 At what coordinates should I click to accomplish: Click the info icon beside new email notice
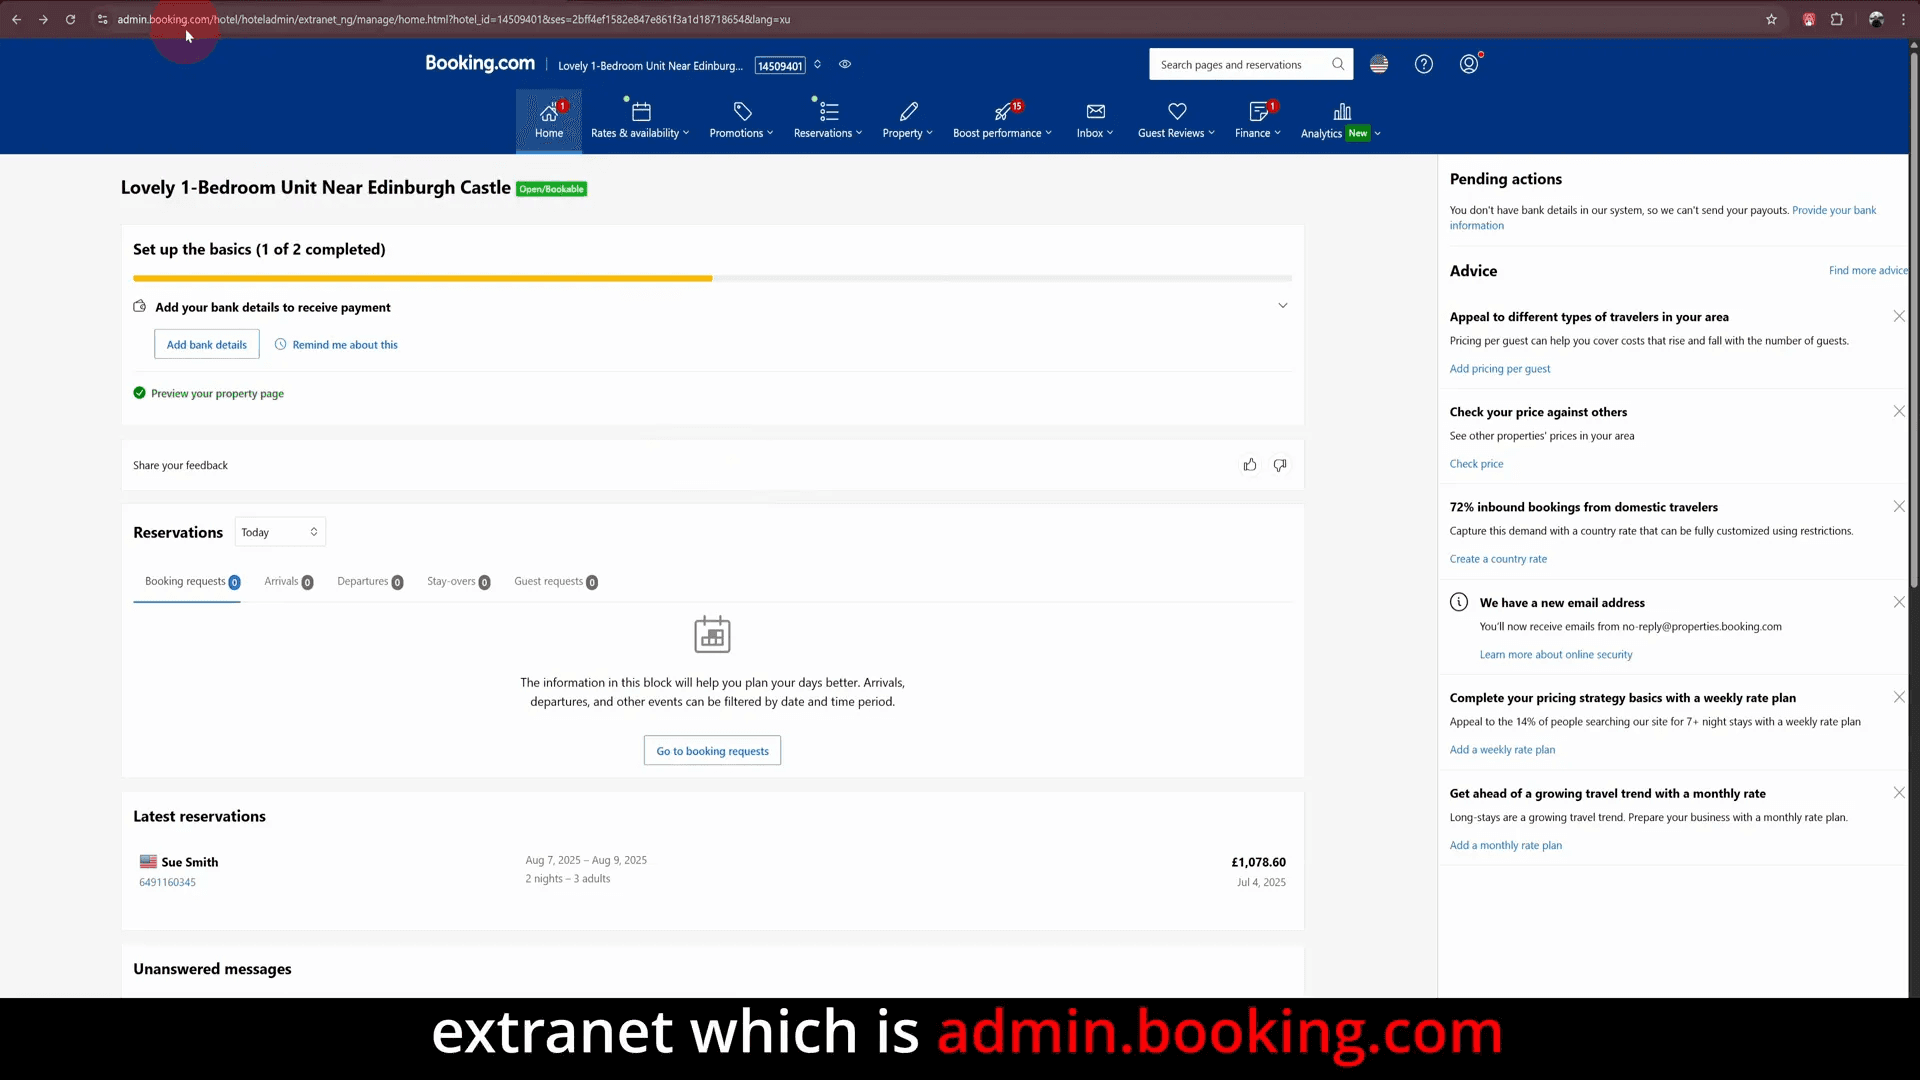1459,602
